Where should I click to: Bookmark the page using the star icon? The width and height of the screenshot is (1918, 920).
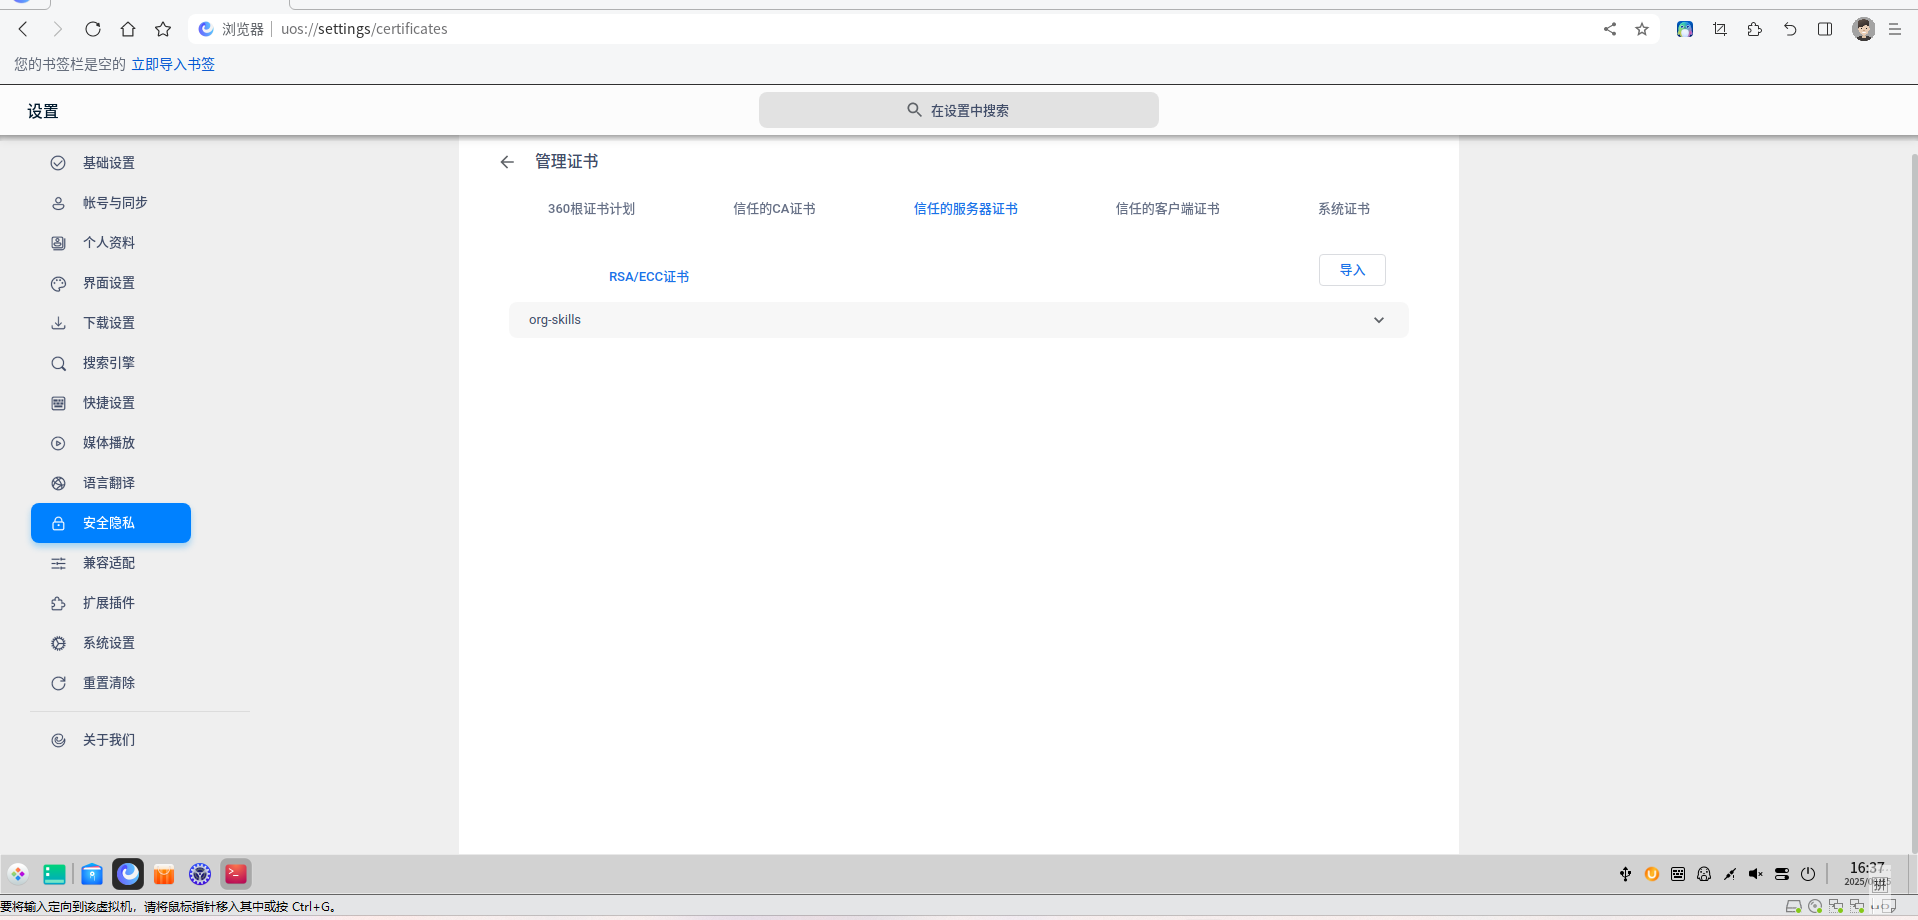click(x=1641, y=29)
